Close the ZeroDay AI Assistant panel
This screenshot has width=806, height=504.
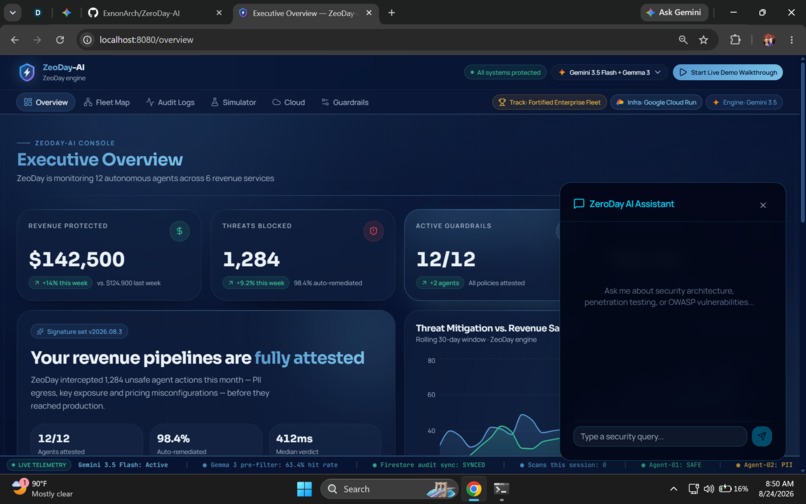(763, 205)
